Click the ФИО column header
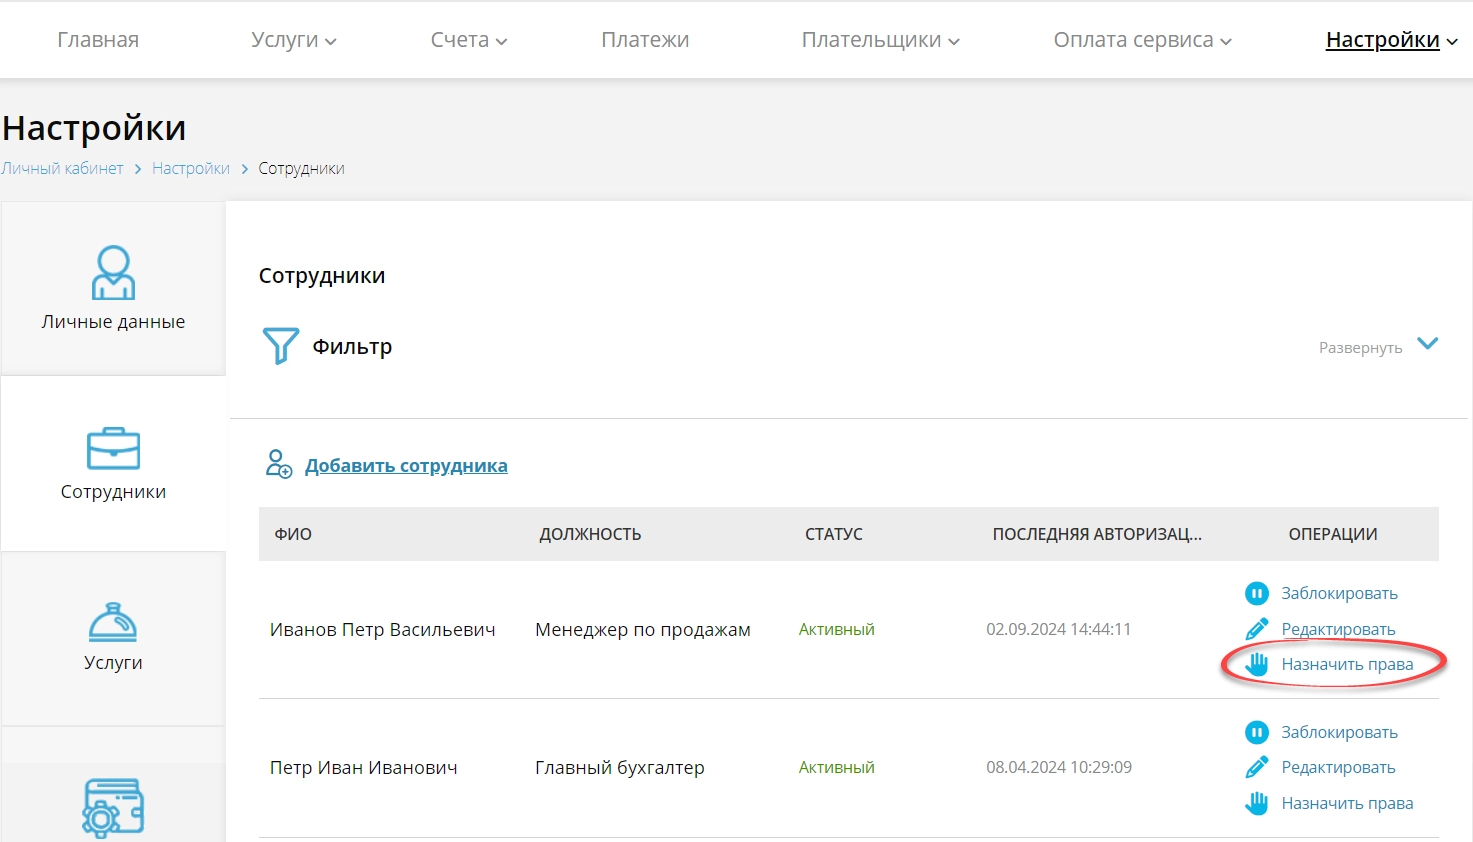Image resolution: width=1473 pixels, height=842 pixels. pos(293,534)
